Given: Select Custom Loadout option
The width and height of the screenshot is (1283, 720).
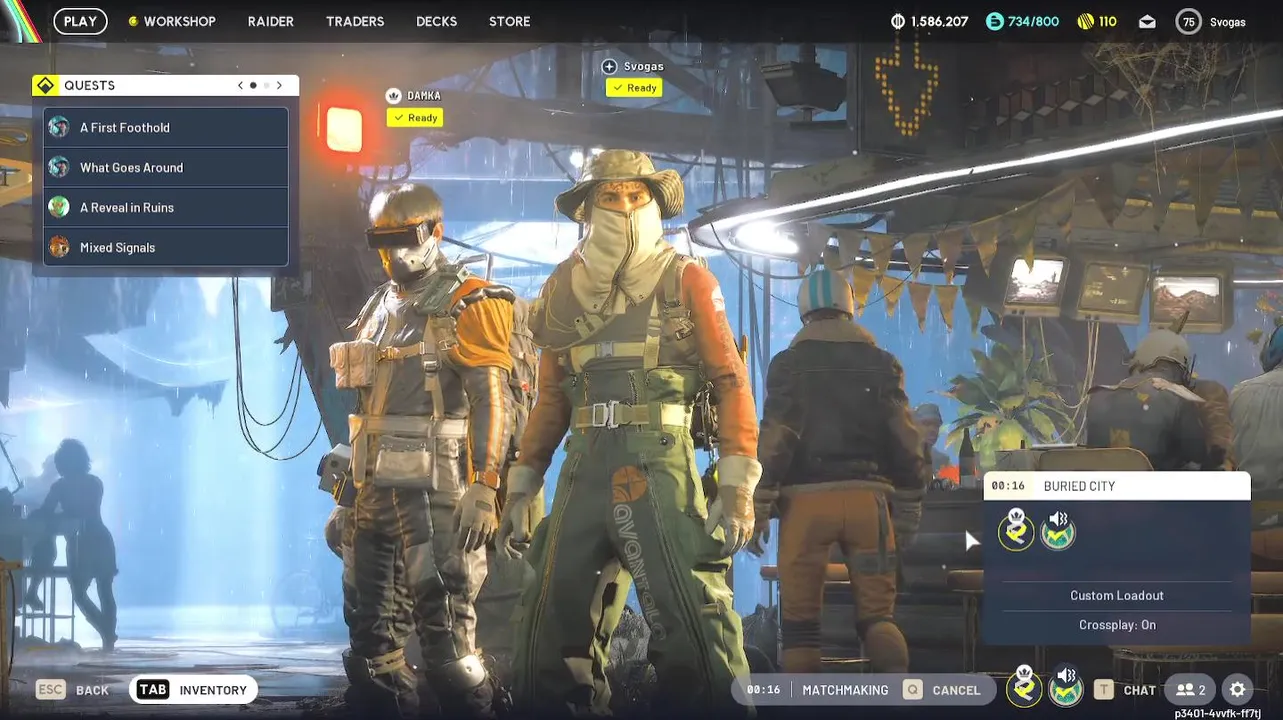Looking at the screenshot, I should [x=1117, y=596].
